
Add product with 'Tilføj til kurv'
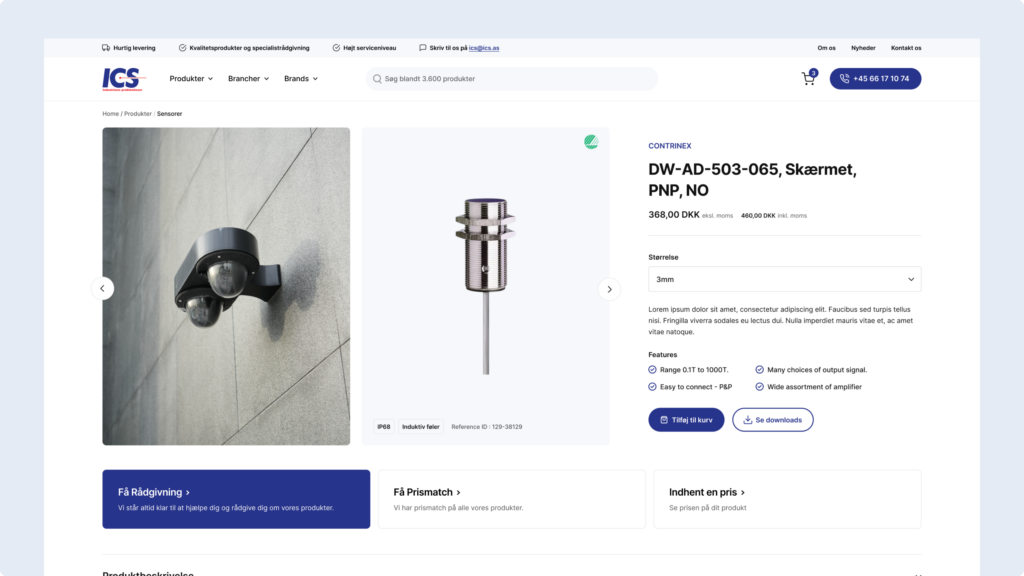[x=686, y=420]
